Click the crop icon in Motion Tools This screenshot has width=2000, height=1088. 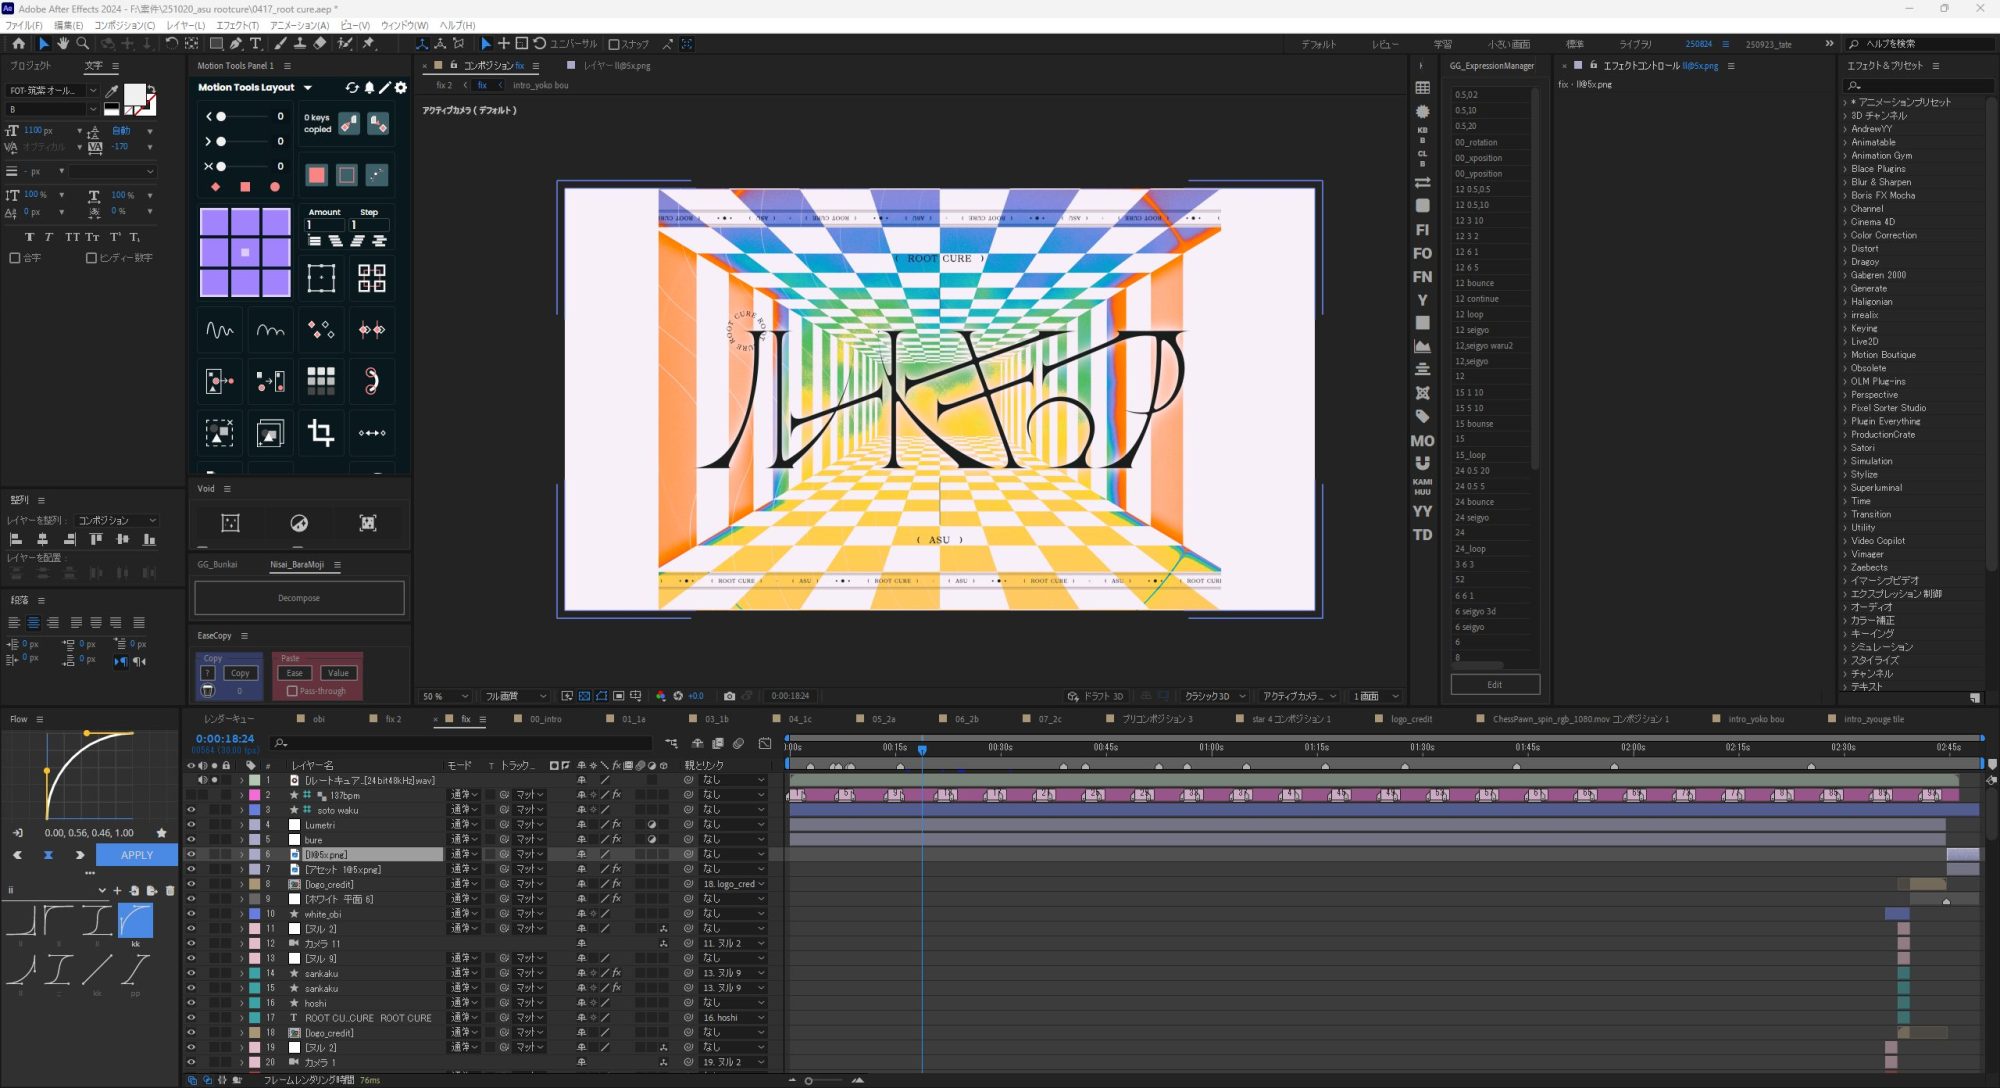321,432
